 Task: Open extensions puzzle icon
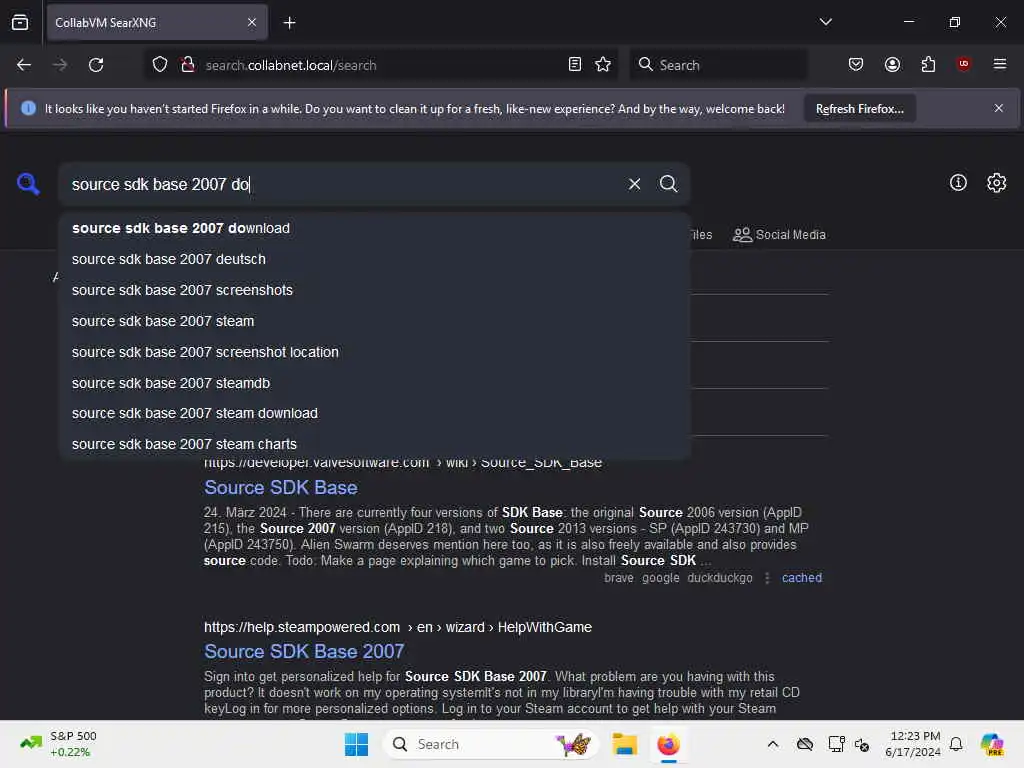tap(928, 65)
